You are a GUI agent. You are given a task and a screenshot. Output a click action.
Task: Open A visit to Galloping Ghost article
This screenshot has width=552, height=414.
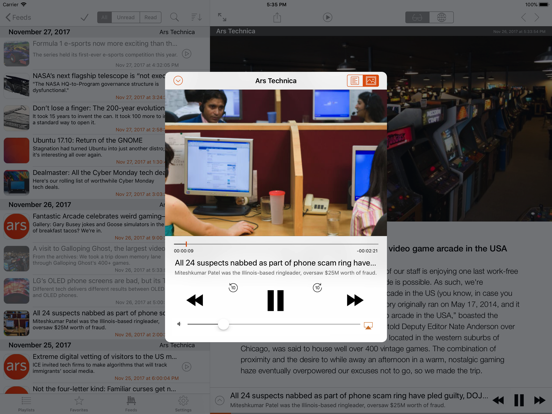click(83, 259)
